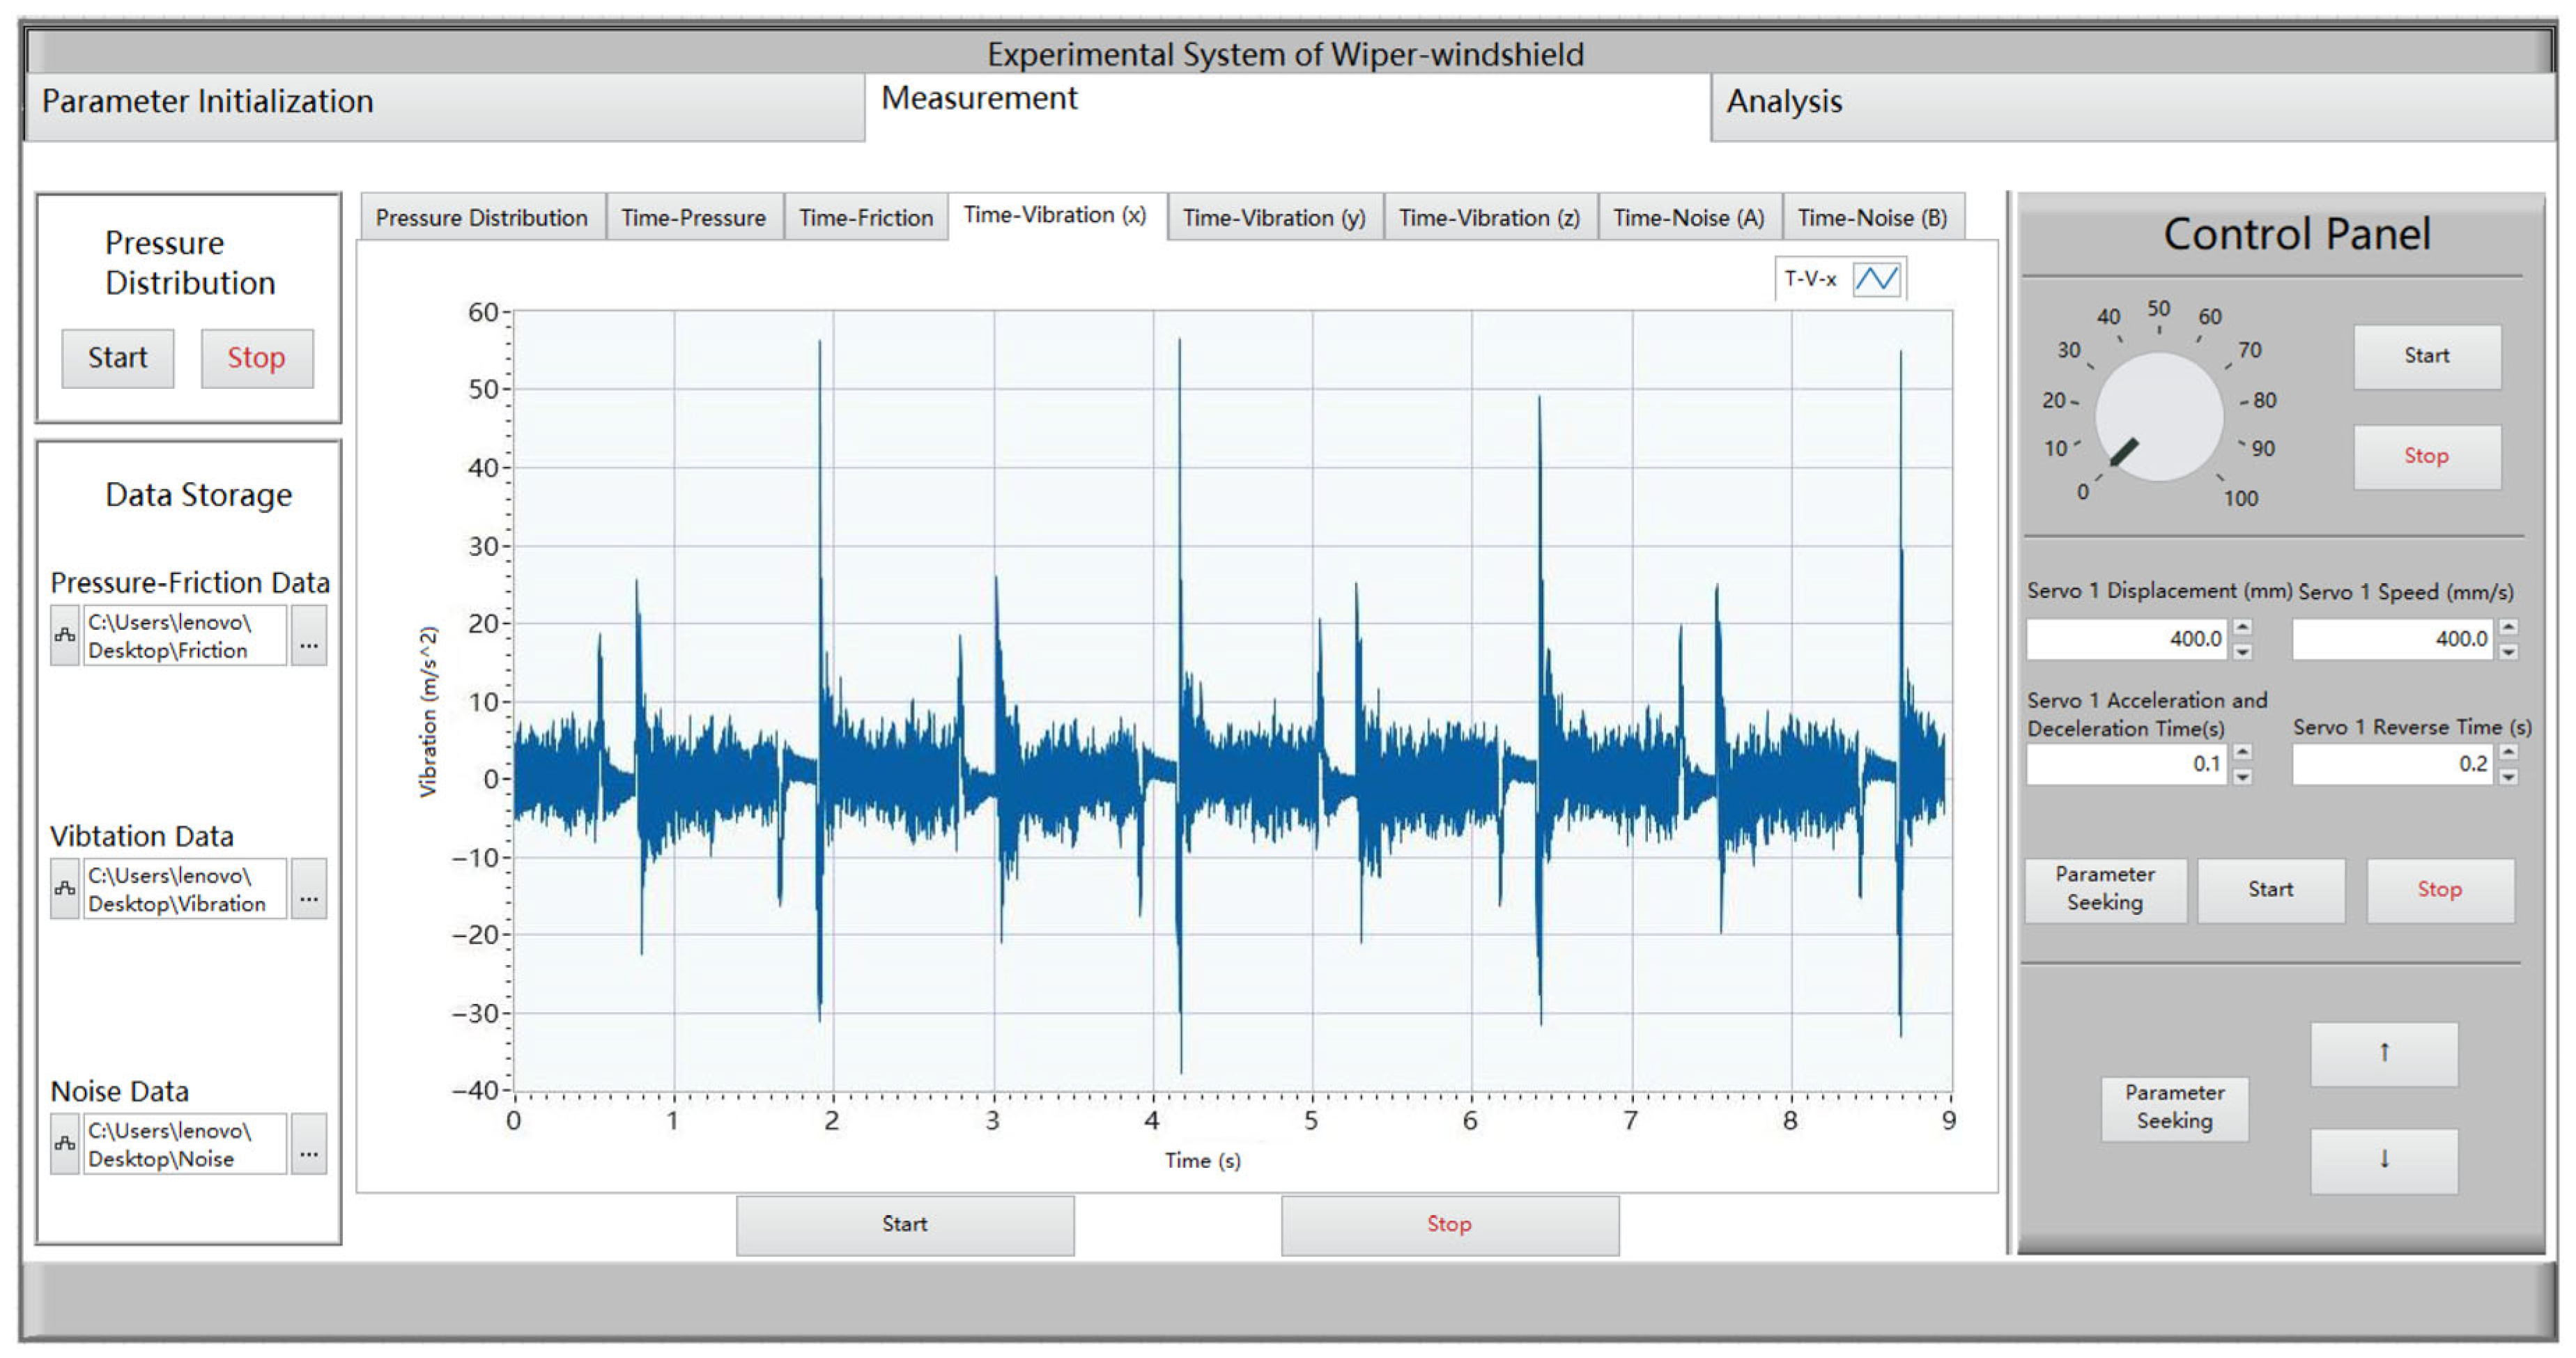Click the T-V-x plot legend waveform icon
Image resolution: width=2576 pixels, height=1358 pixels.
coord(1876,279)
